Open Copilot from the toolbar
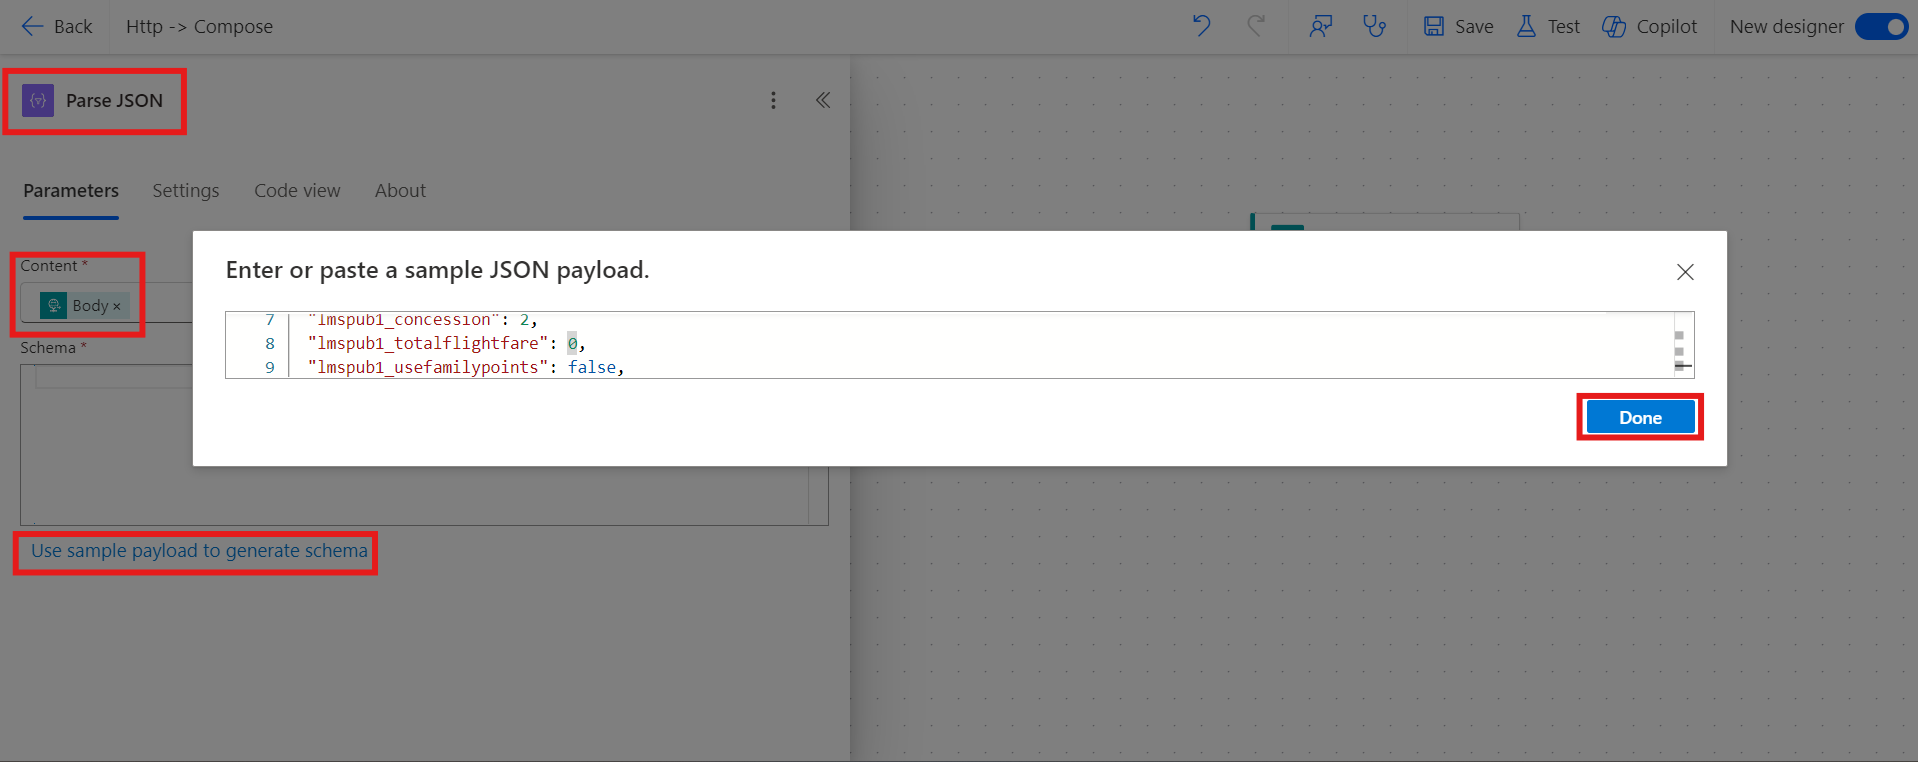This screenshot has height=762, width=1918. (1650, 26)
